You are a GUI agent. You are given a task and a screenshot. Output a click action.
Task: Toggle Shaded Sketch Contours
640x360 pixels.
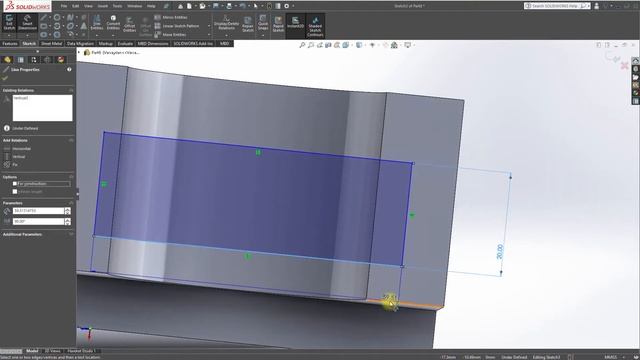point(315,26)
